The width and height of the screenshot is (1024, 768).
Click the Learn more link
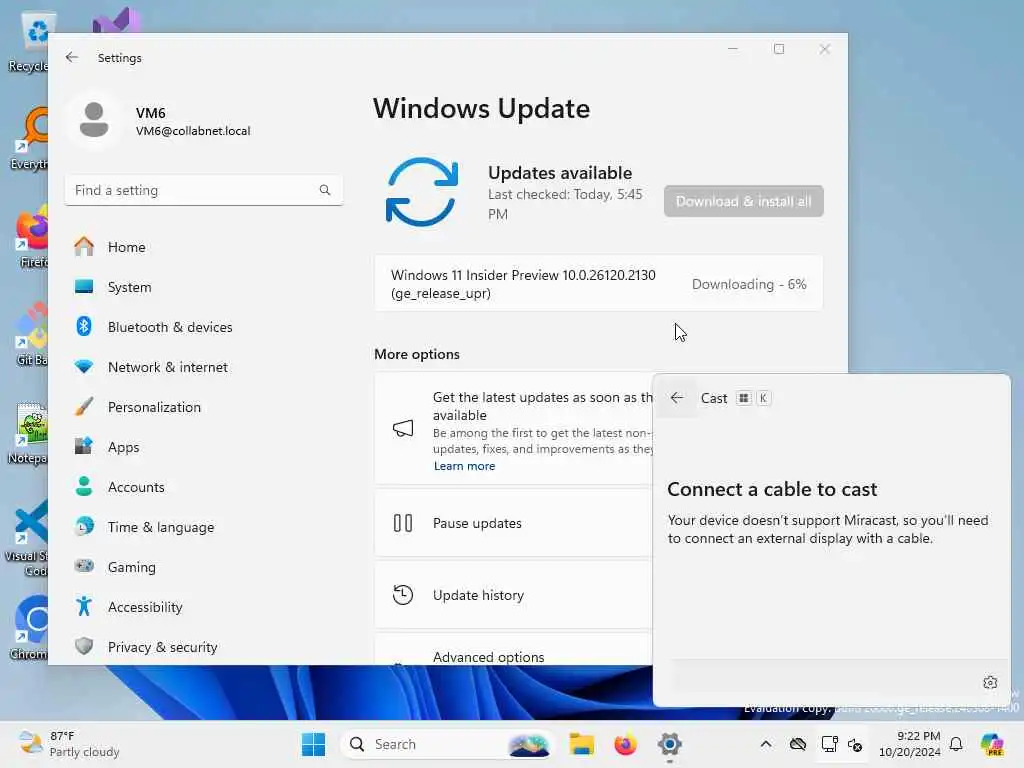464,466
